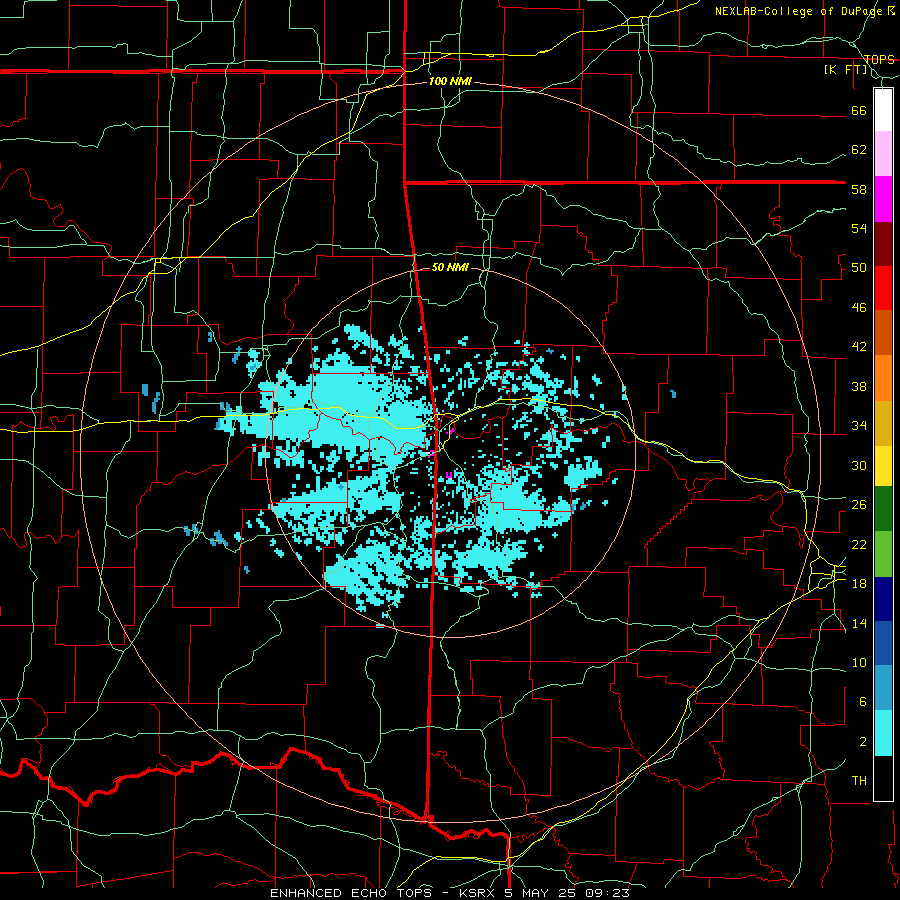This screenshot has height=900, width=900.
Task: Click the "2" scale label
Action: (862, 742)
